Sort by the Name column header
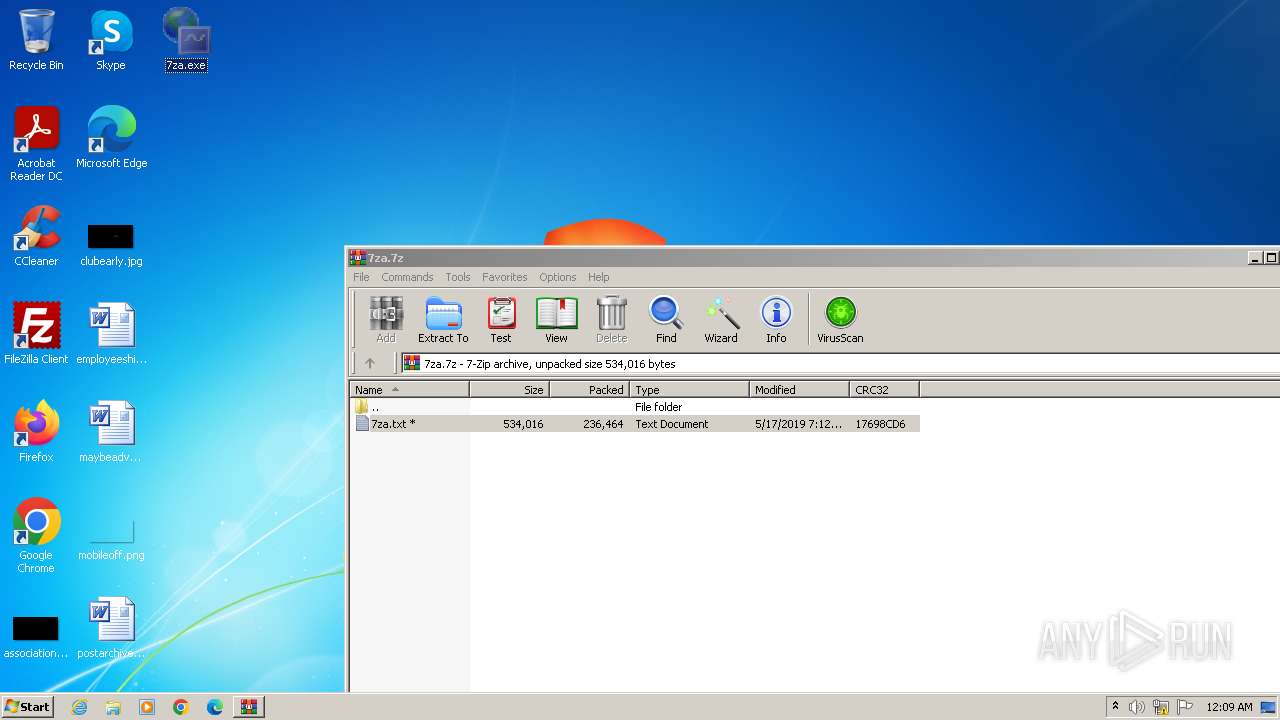 410,390
